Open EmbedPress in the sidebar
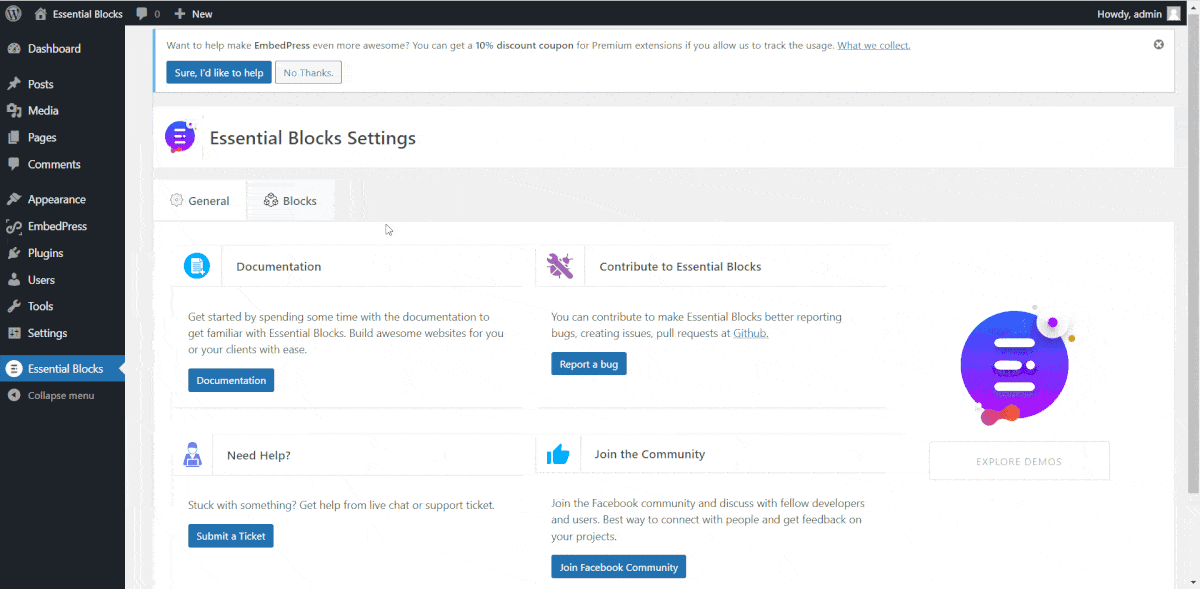The width and height of the screenshot is (1200, 589). (x=62, y=226)
